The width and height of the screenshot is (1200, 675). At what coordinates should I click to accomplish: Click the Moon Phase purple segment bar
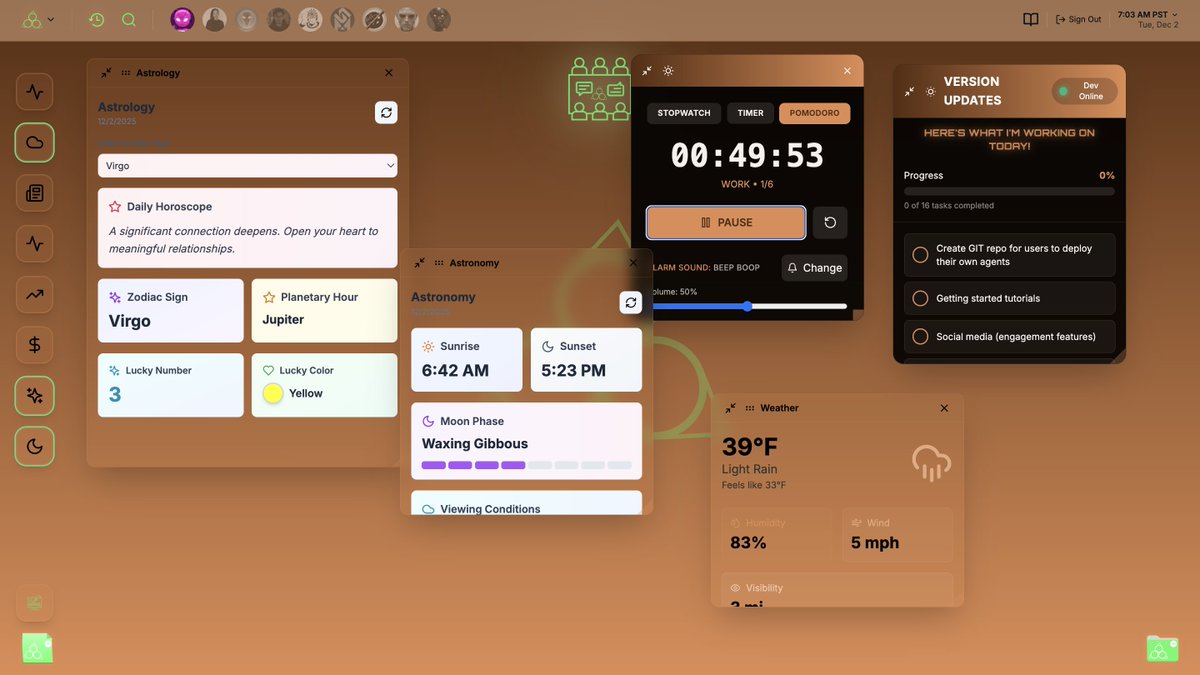click(526, 465)
